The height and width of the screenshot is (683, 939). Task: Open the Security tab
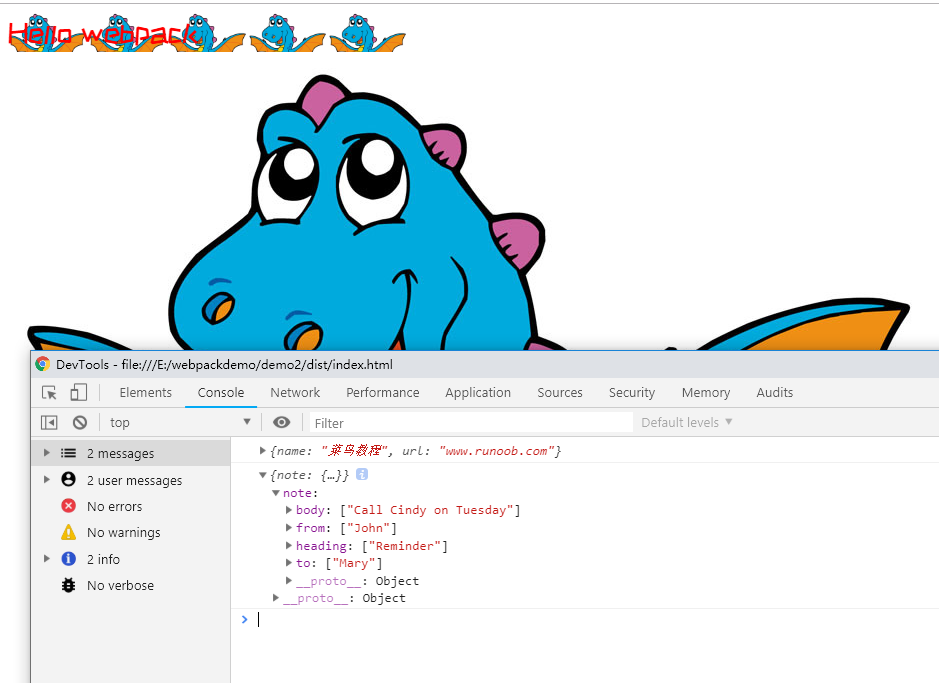632,393
